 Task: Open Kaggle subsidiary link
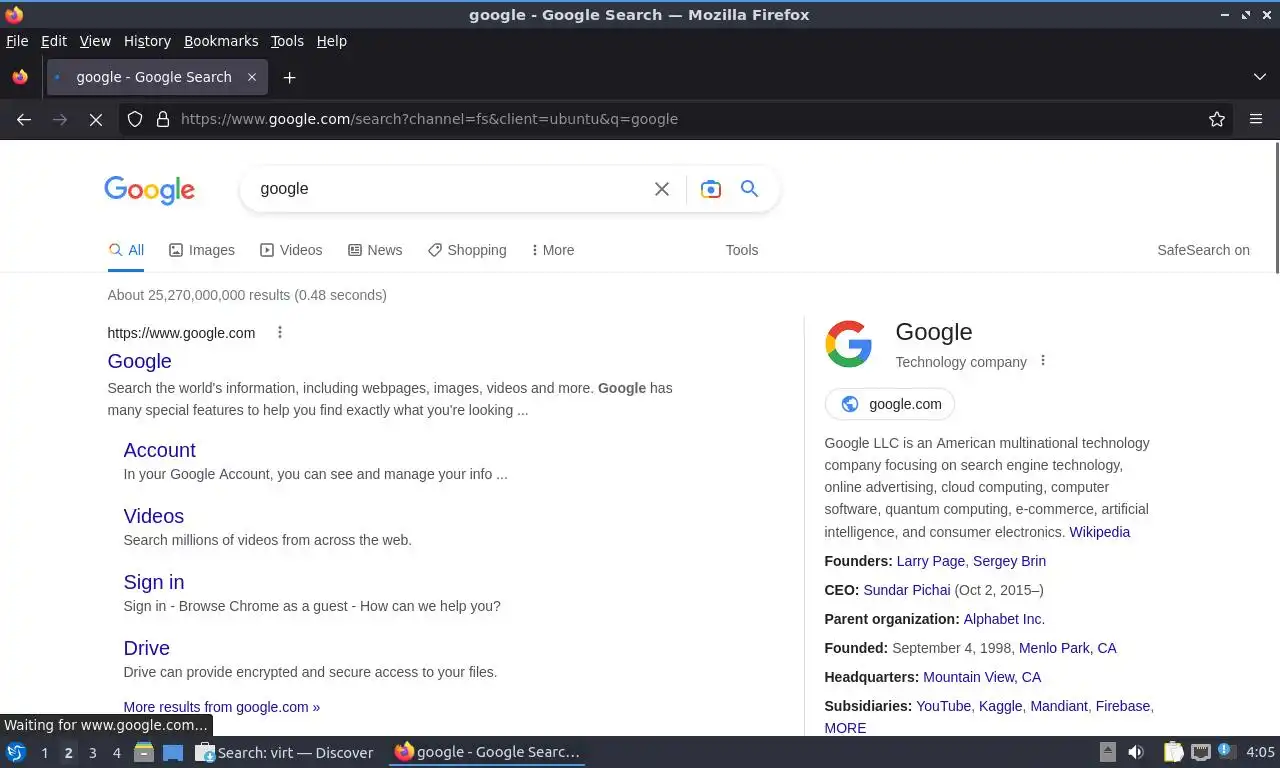pyautogui.click(x=1000, y=706)
